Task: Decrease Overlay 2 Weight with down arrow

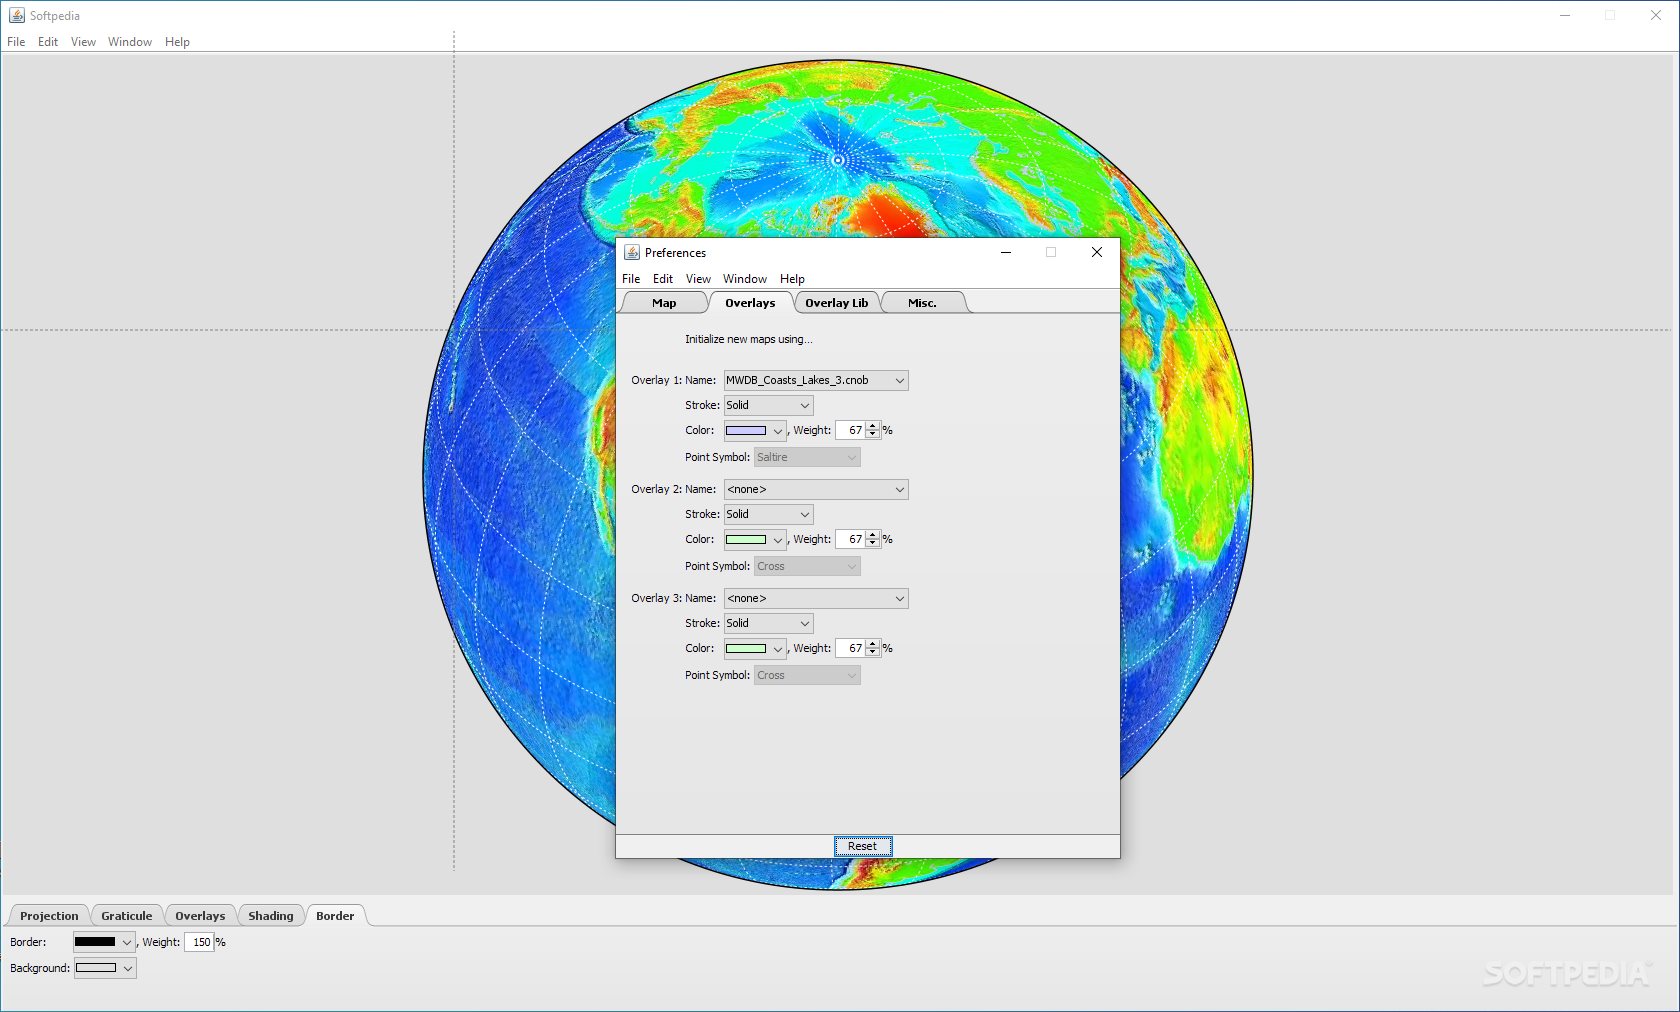Action: pos(873,544)
